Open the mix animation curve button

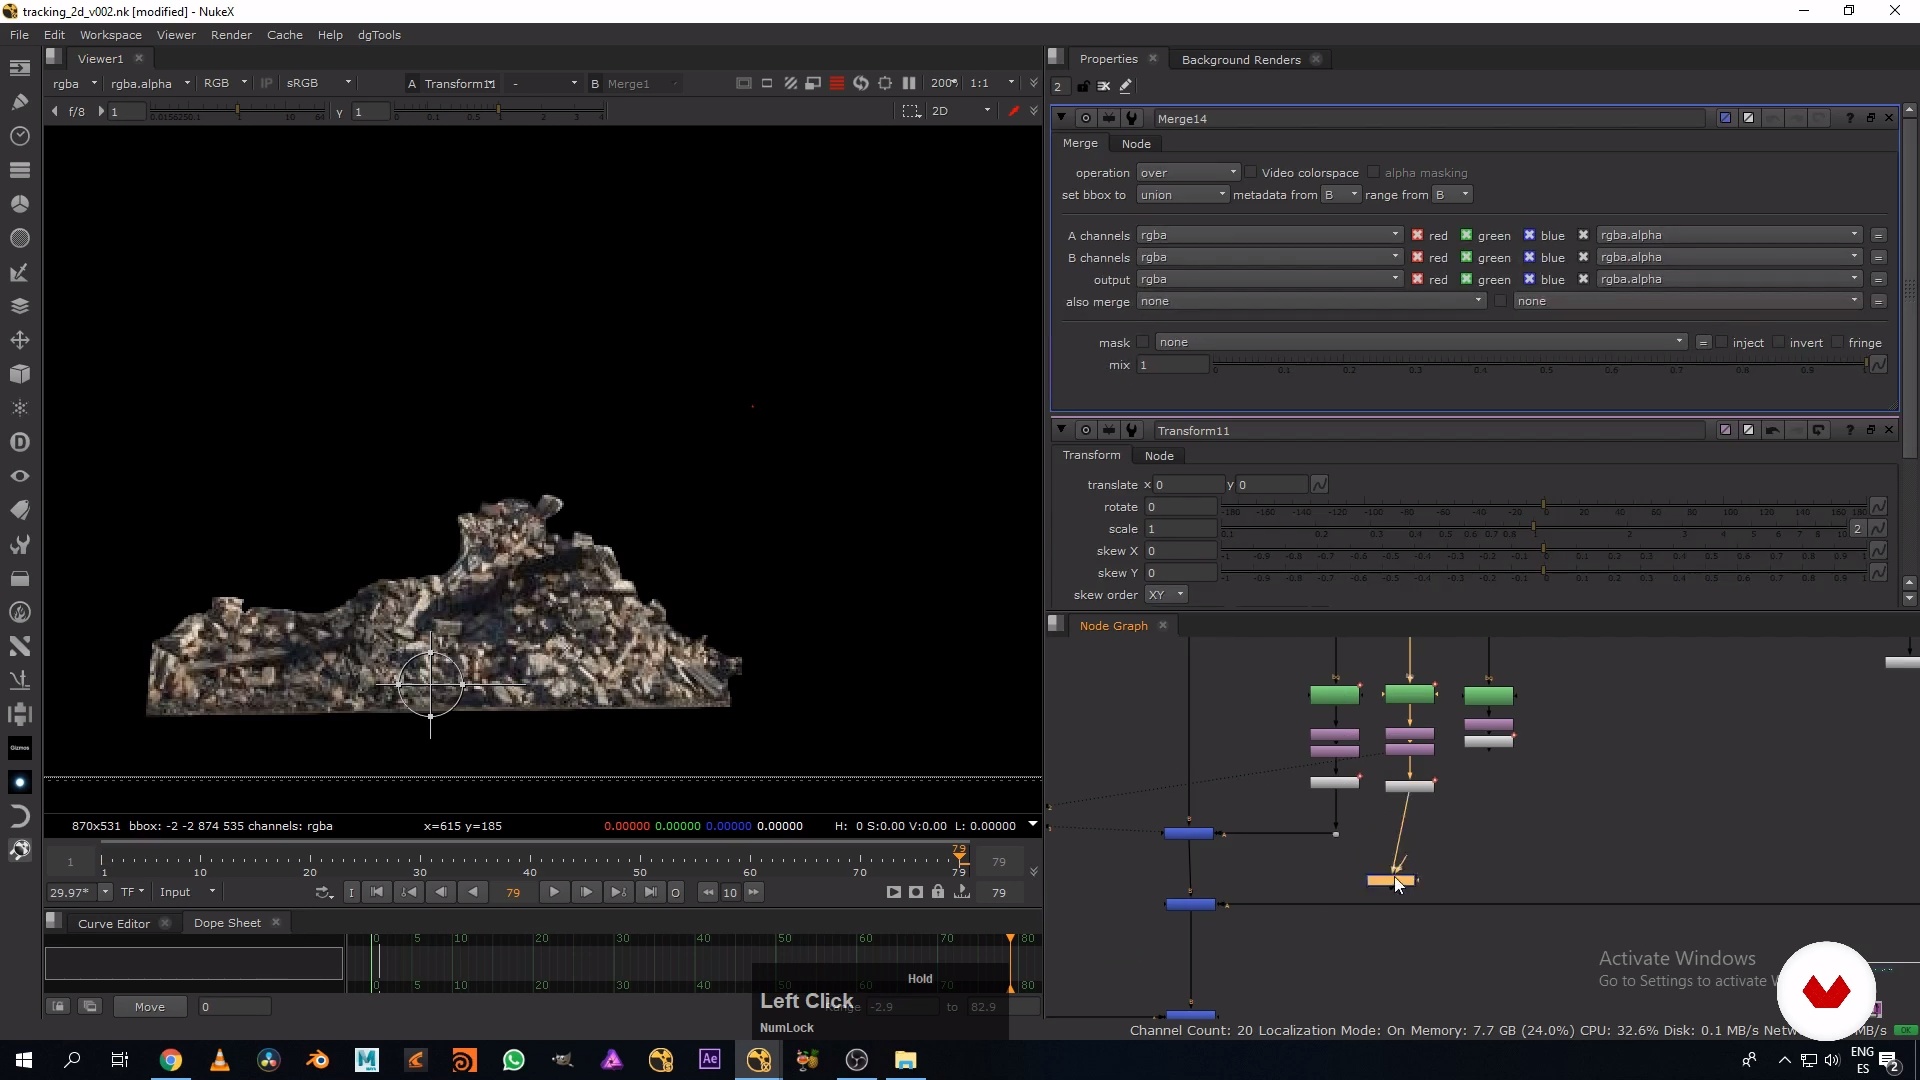[x=1878, y=365]
